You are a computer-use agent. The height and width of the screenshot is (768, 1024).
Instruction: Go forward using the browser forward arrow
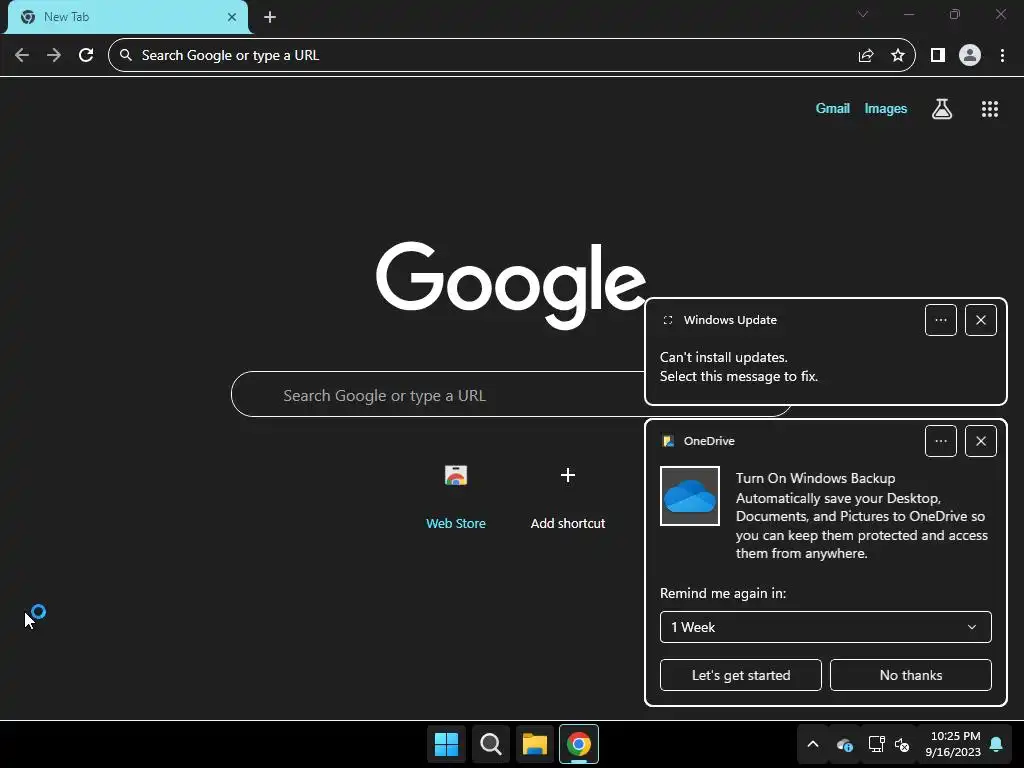pyautogui.click(x=54, y=56)
